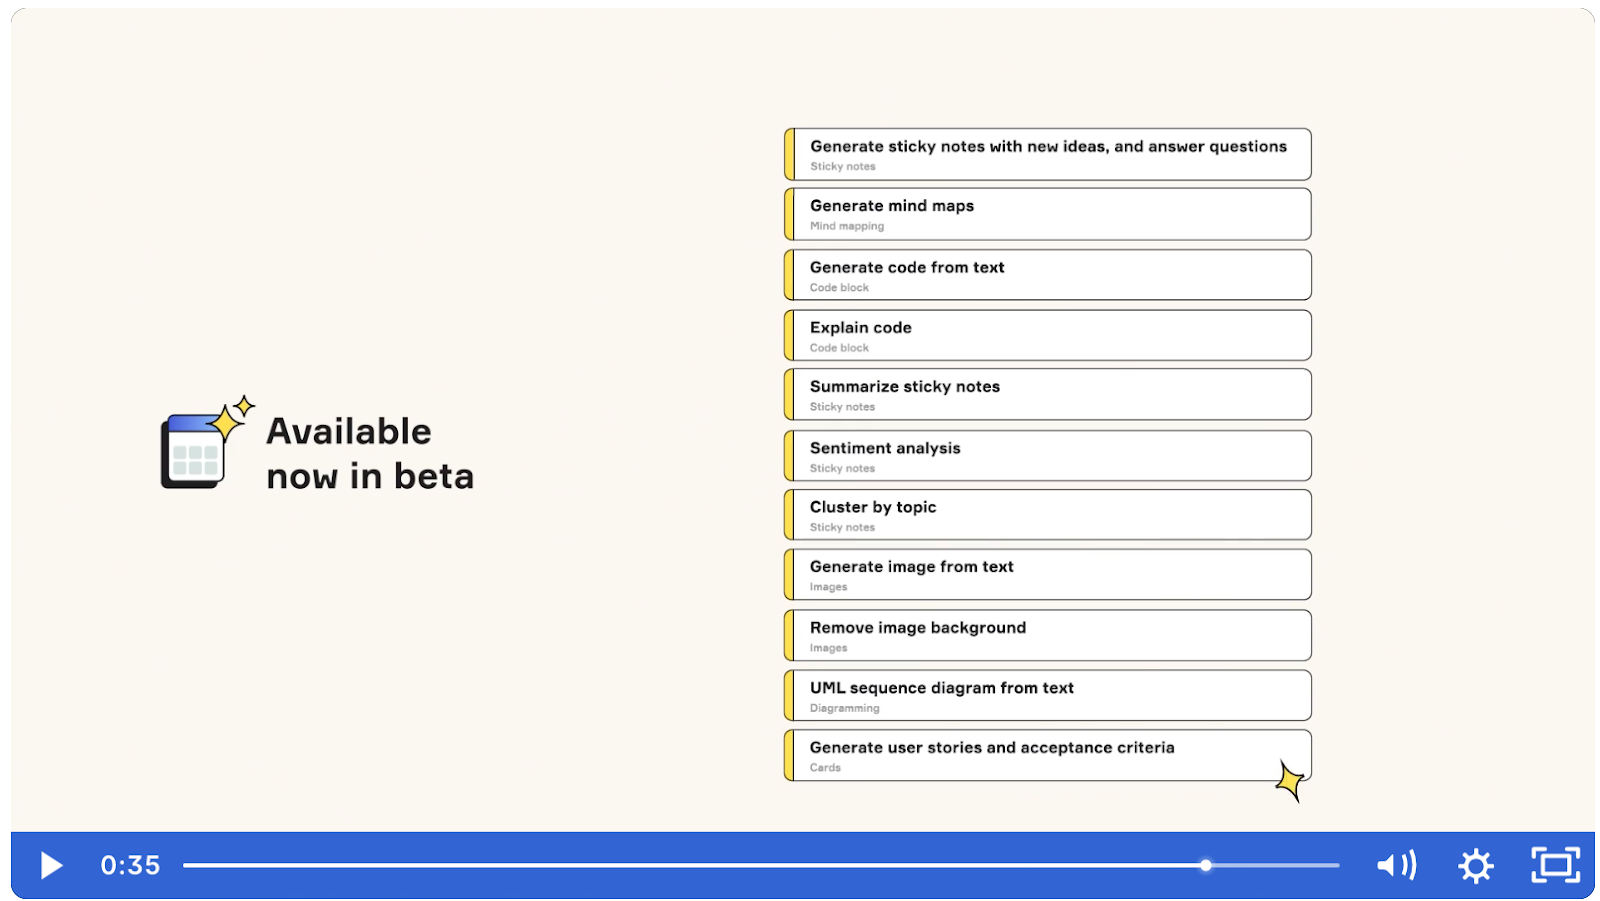Click the video progress slider handle
The image size is (1600, 901).
pos(1206,865)
